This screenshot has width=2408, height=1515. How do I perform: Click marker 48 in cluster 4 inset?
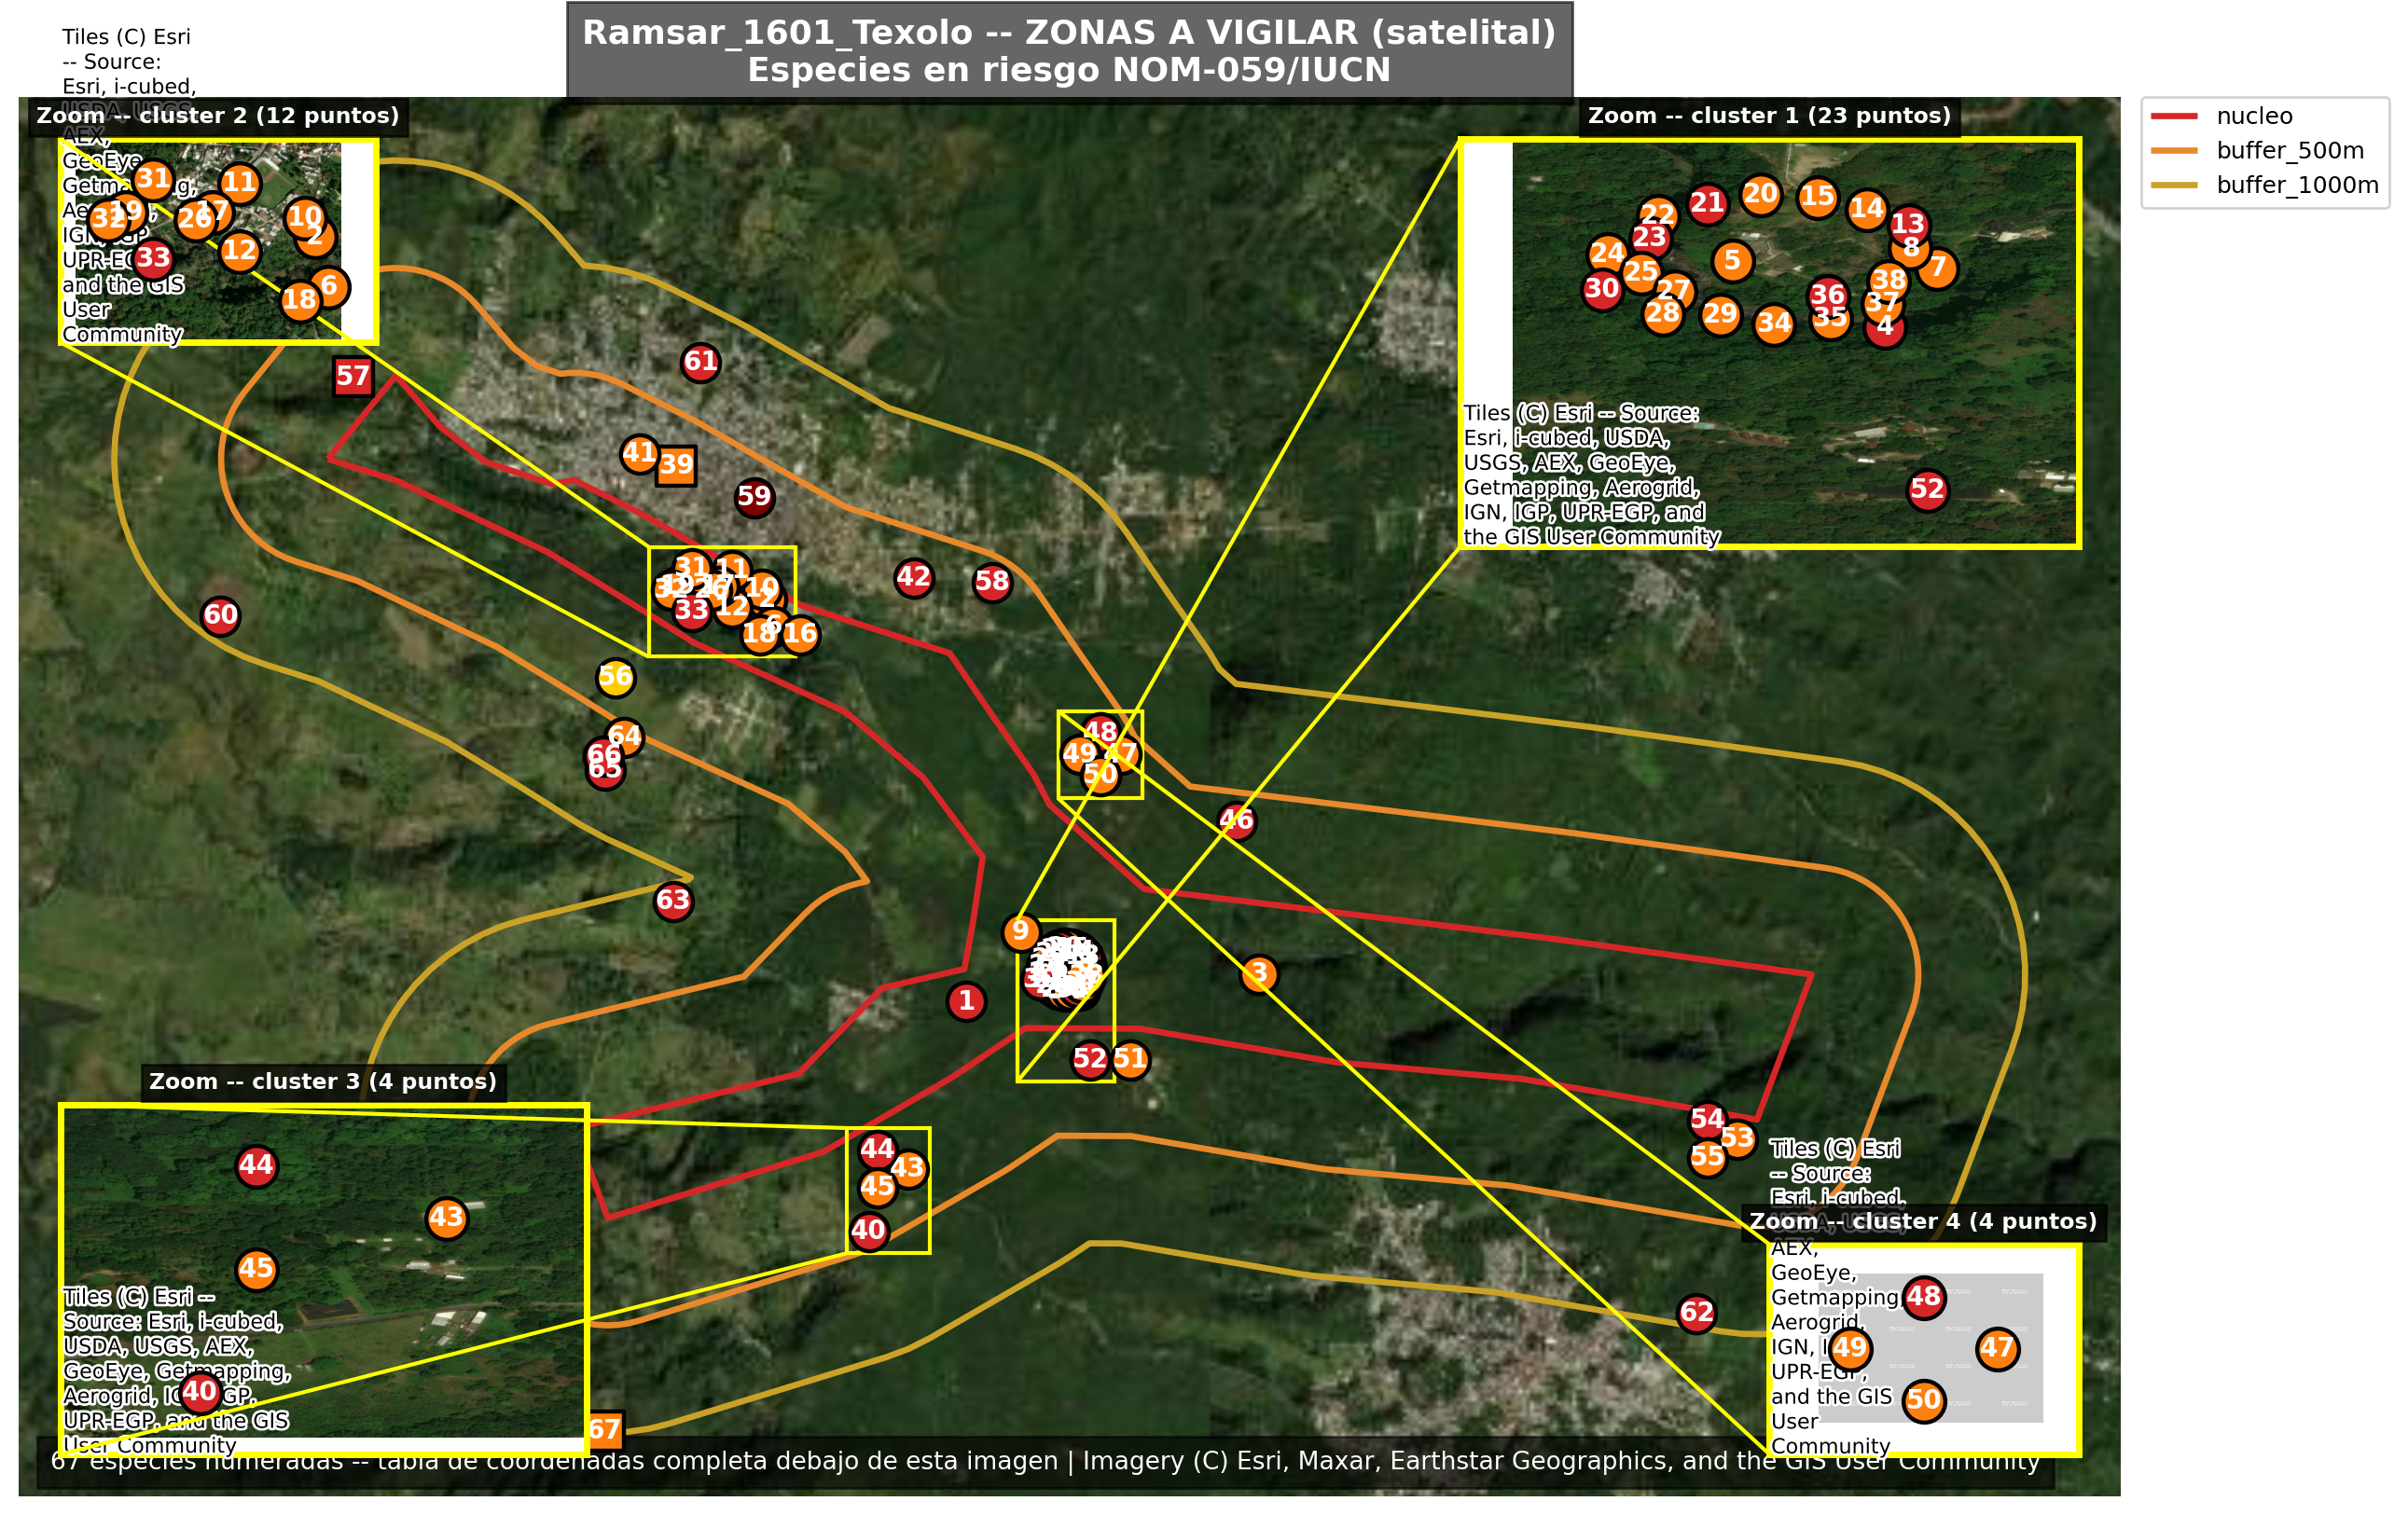(x=1923, y=1298)
